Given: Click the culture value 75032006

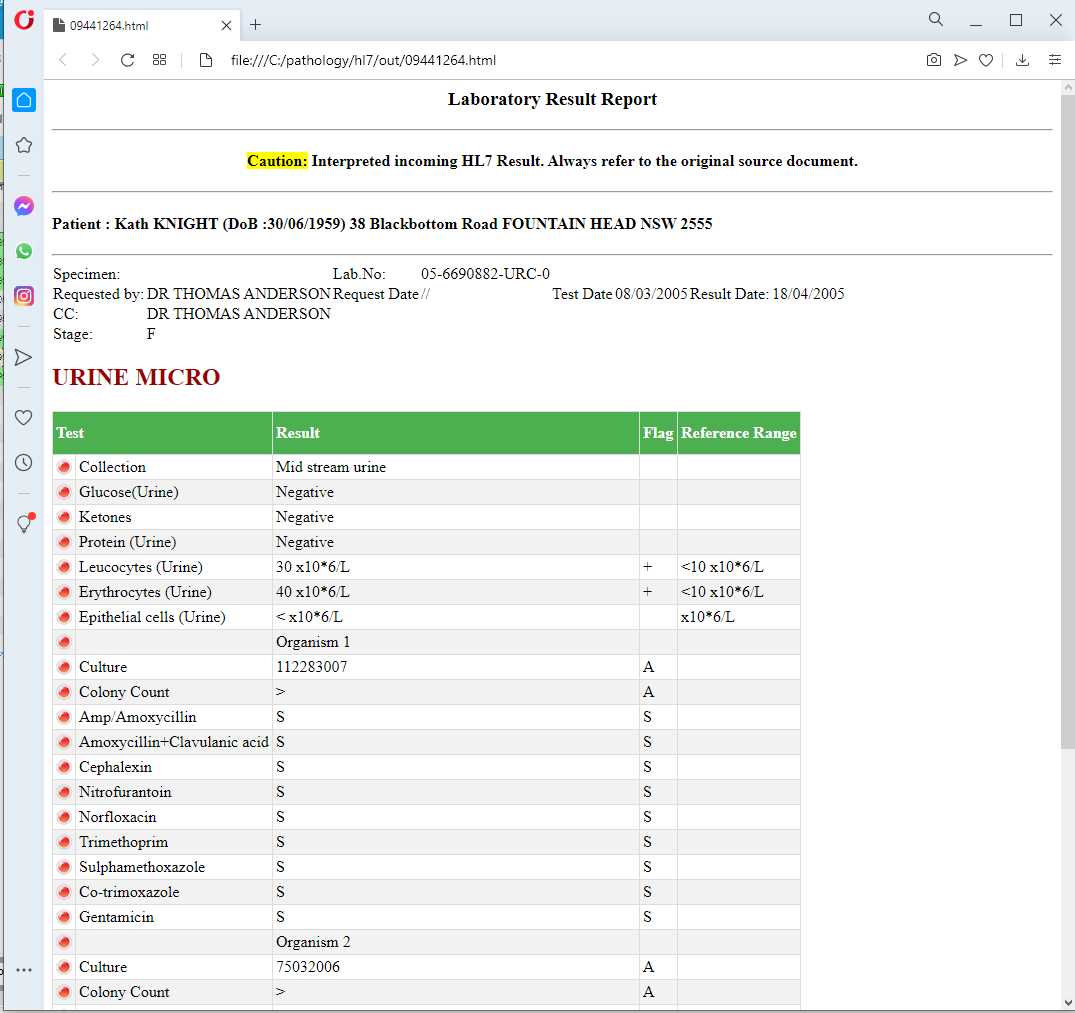Looking at the screenshot, I should pyautogui.click(x=308, y=967).
